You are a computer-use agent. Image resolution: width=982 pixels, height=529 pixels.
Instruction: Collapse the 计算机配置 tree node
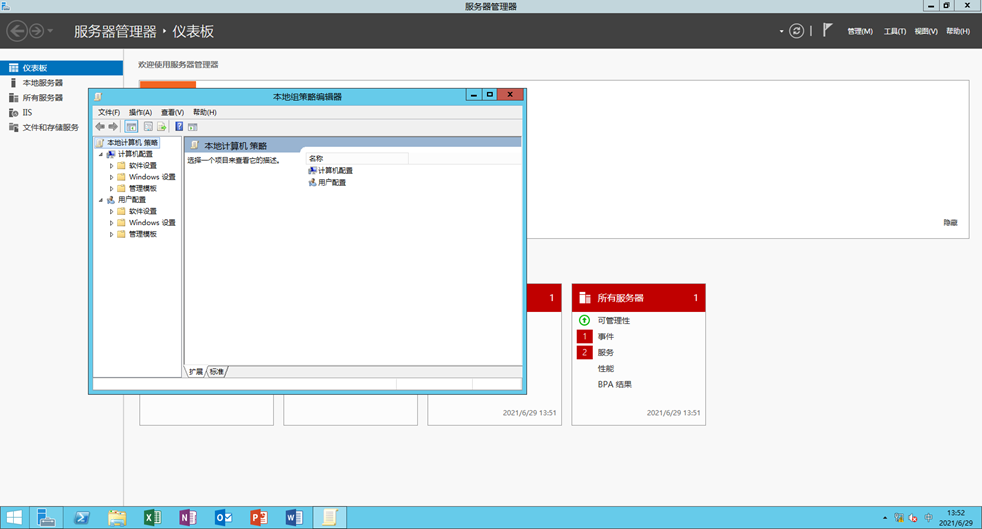point(101,154)
